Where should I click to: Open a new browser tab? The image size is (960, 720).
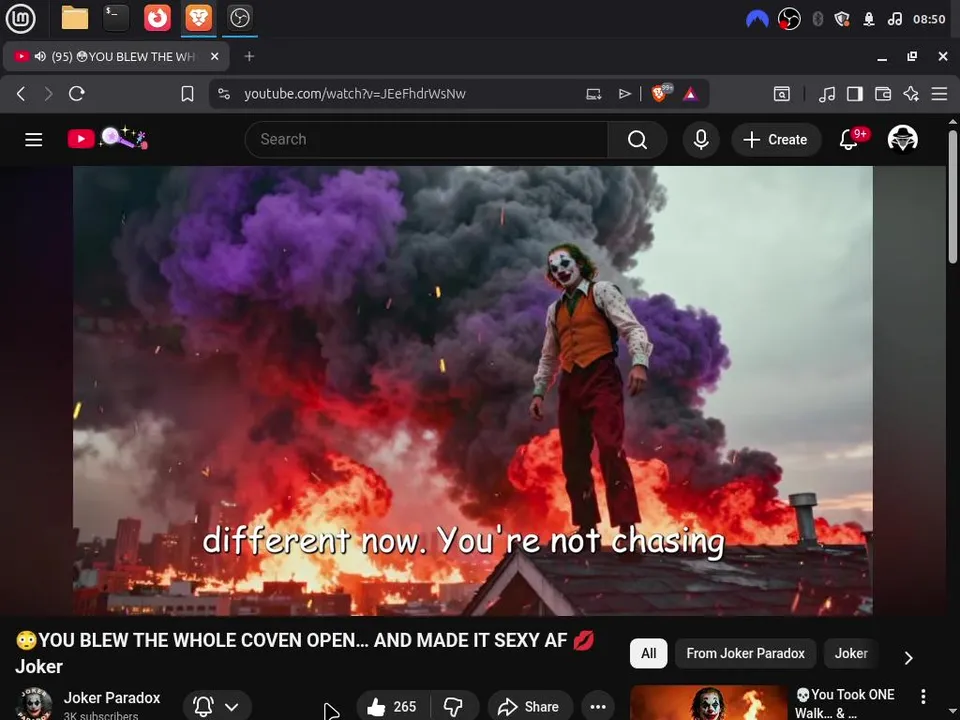(x=249, y=56)
